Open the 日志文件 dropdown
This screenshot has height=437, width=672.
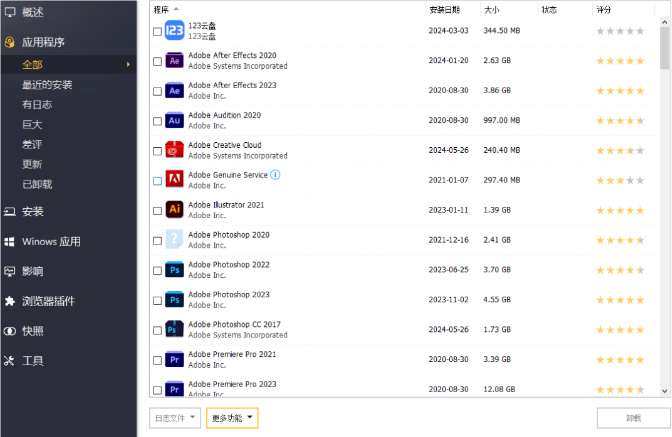click(175, 418)
